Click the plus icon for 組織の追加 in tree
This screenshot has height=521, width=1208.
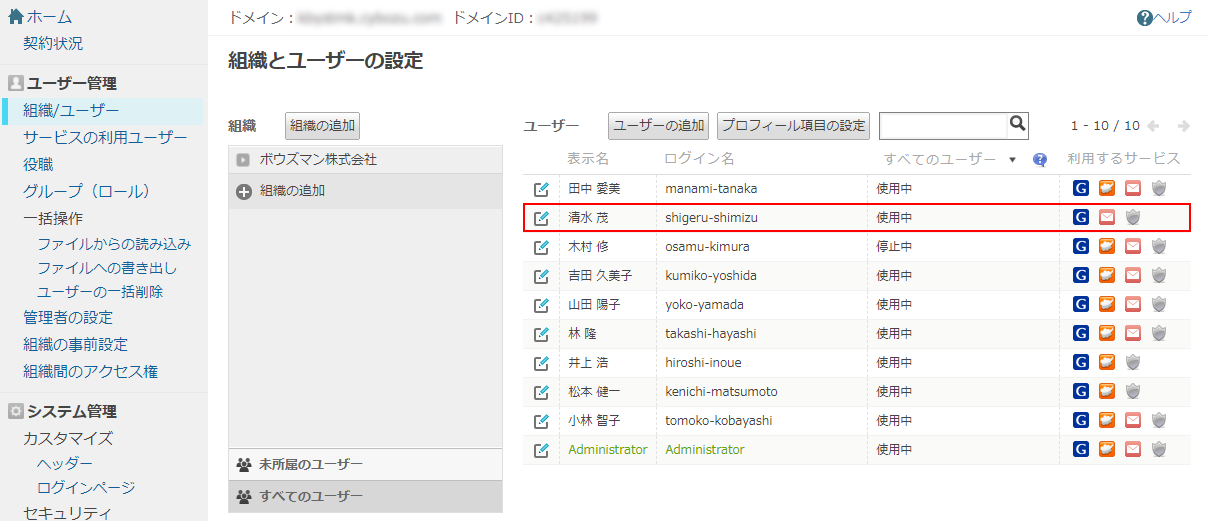tap(244, 191)
